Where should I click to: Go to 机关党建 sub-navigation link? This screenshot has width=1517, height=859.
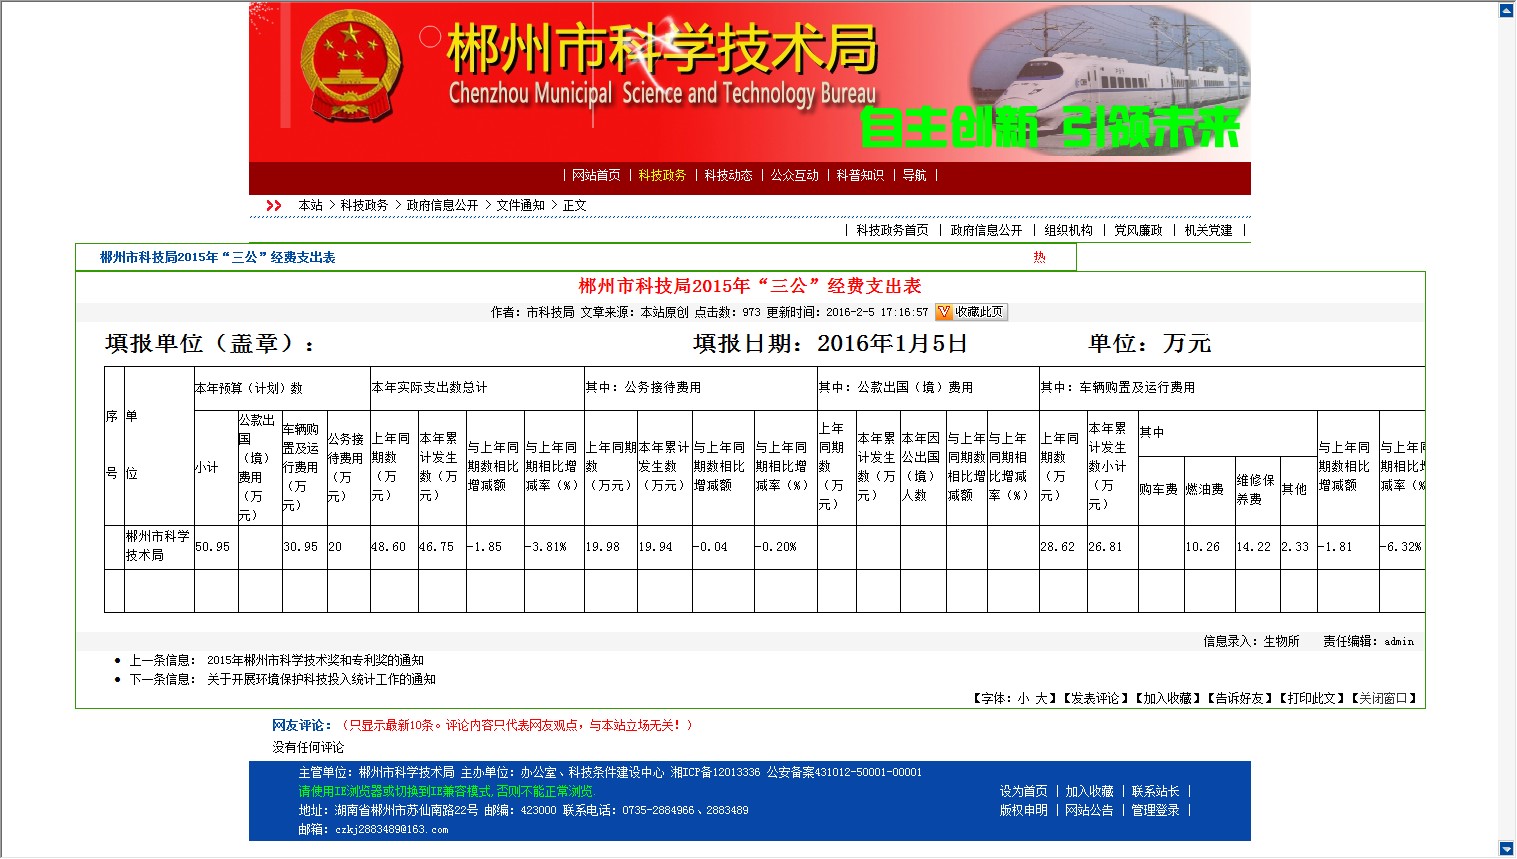click(x=1208, y=230)
